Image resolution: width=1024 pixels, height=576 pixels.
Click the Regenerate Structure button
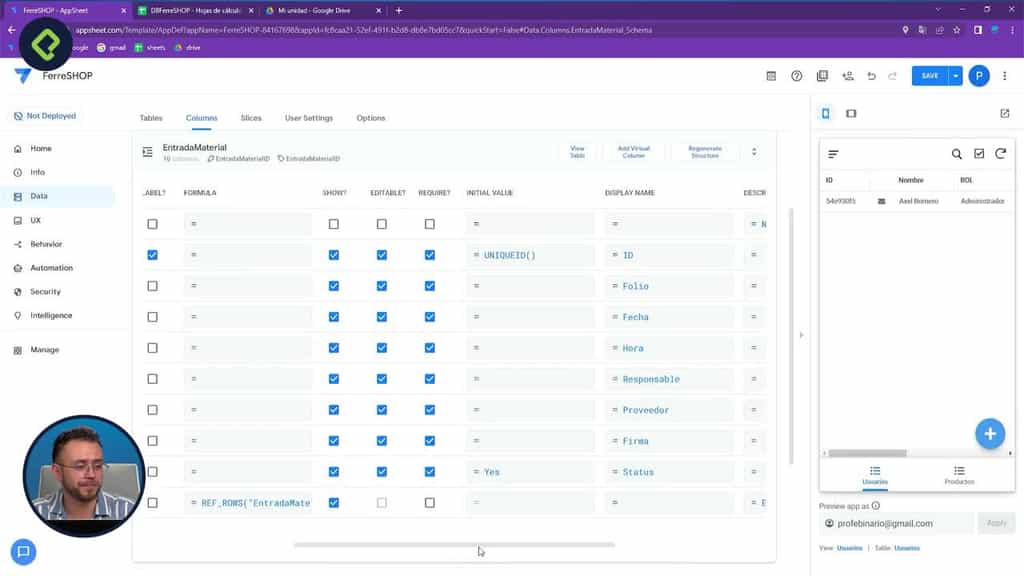[705, 151]
